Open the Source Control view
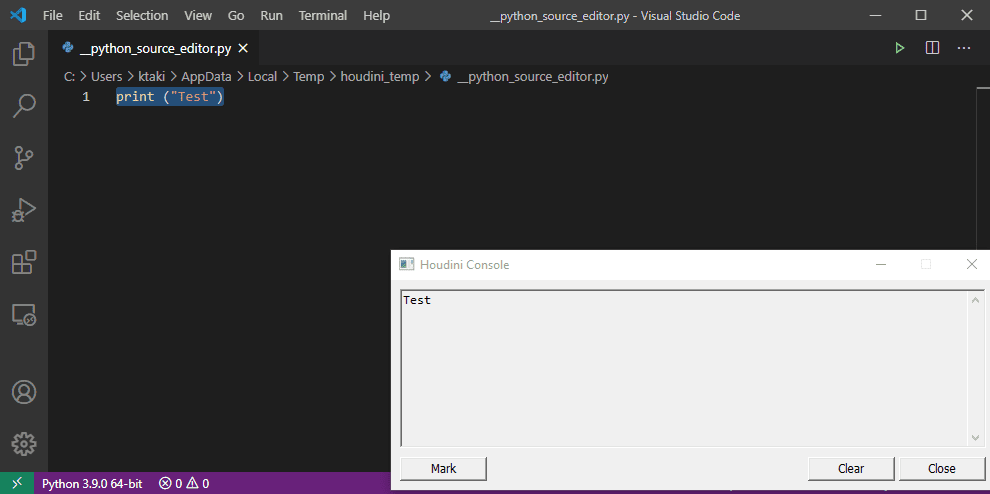Image resolution: width=990 pixels, height=494 pixels. point(24,158)
